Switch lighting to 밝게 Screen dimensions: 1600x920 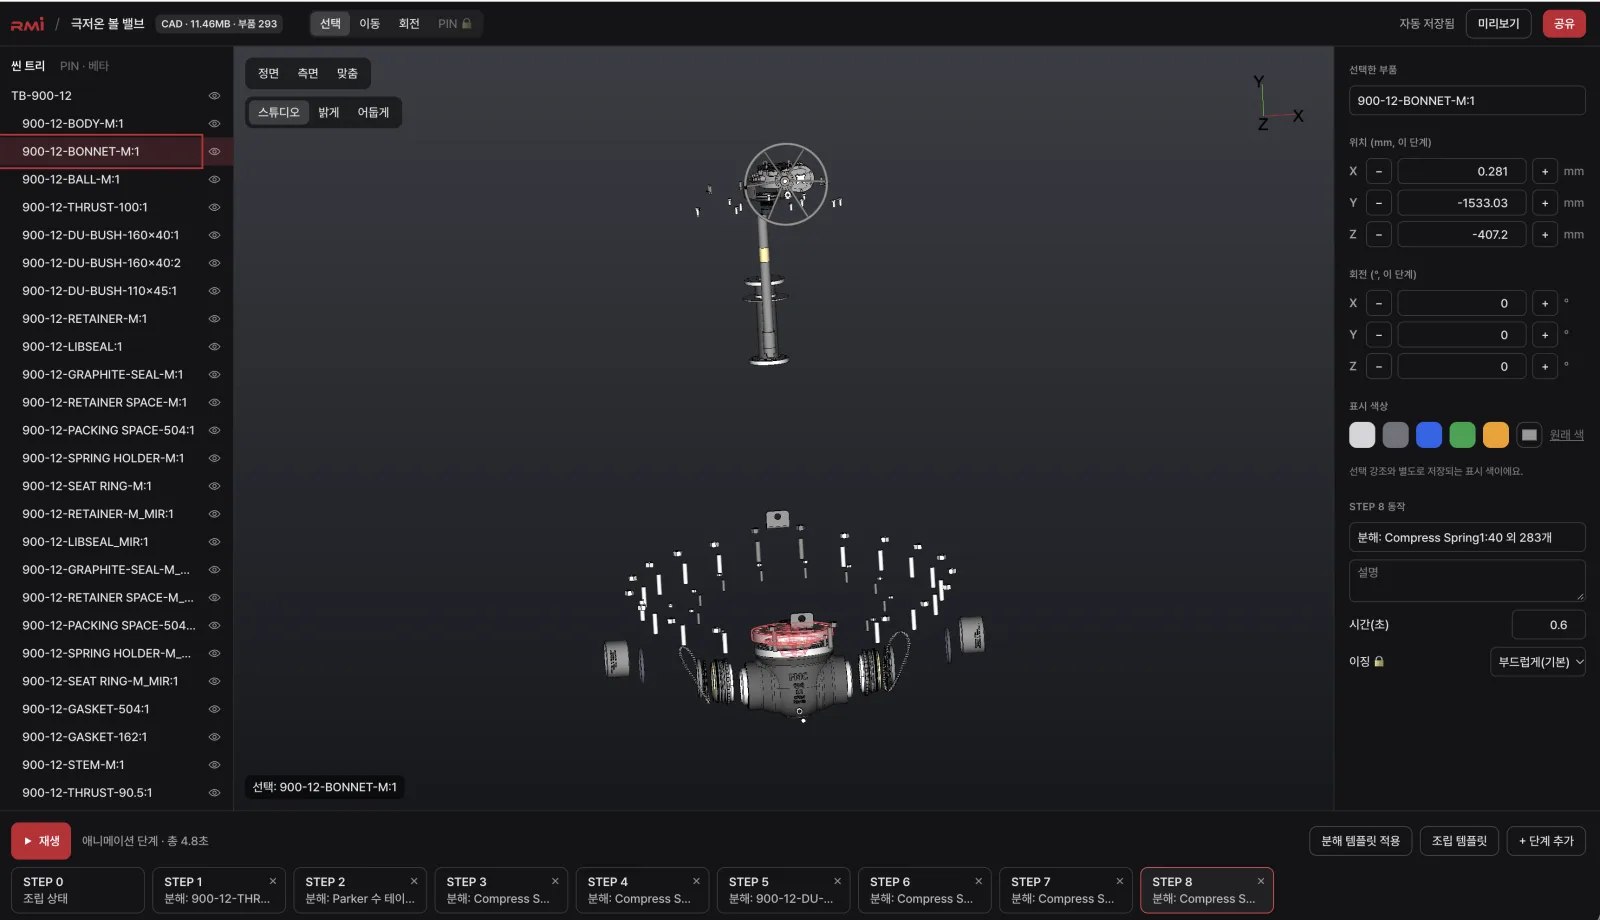pos(329,113)
